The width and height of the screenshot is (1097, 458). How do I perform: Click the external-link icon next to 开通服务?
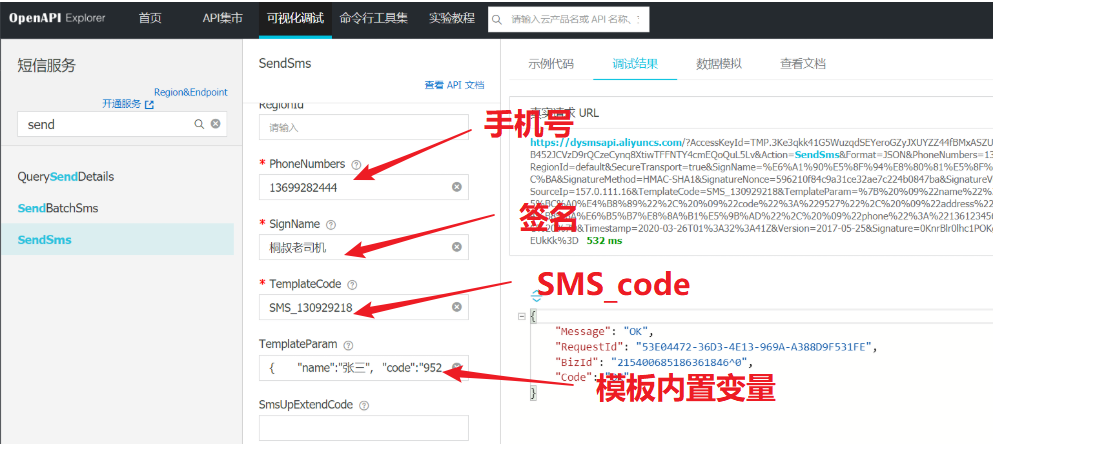pos(149,104)
